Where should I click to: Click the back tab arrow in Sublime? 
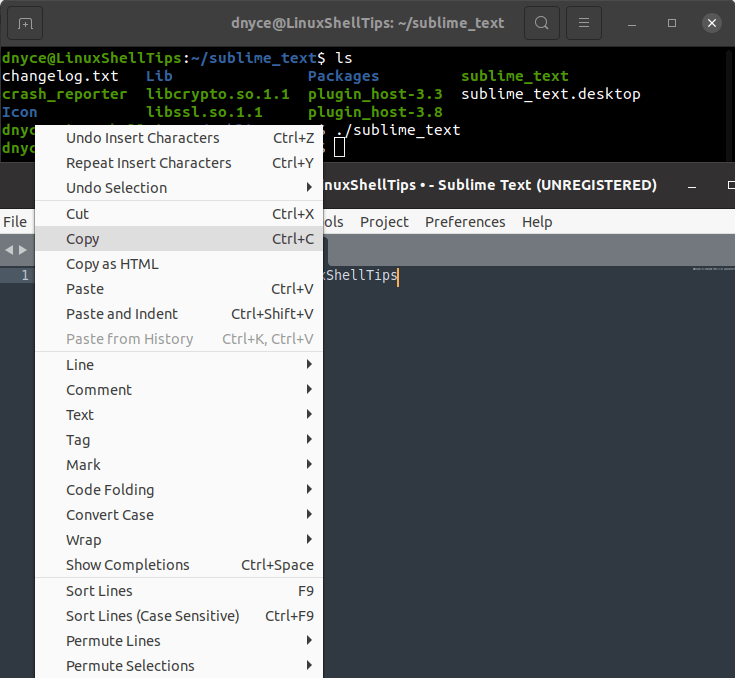9,250
